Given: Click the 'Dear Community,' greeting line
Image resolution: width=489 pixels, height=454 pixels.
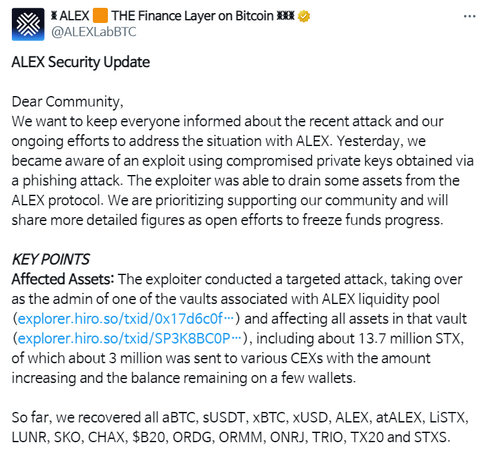Looking at the screenshot, I should [x=68, y=102].
